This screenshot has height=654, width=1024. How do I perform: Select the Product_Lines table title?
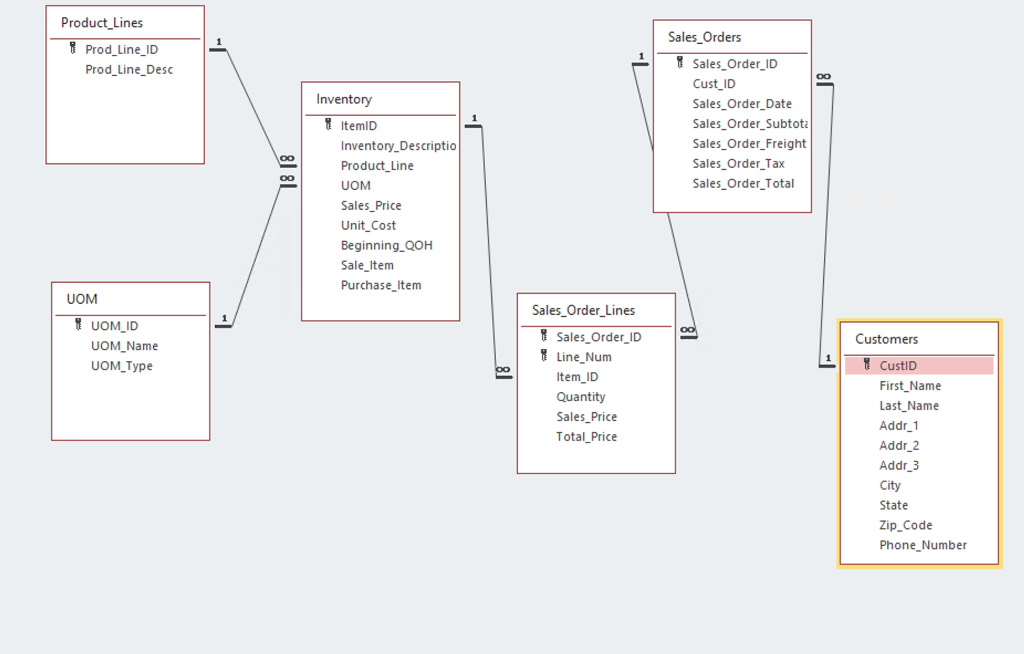point(102,23)
